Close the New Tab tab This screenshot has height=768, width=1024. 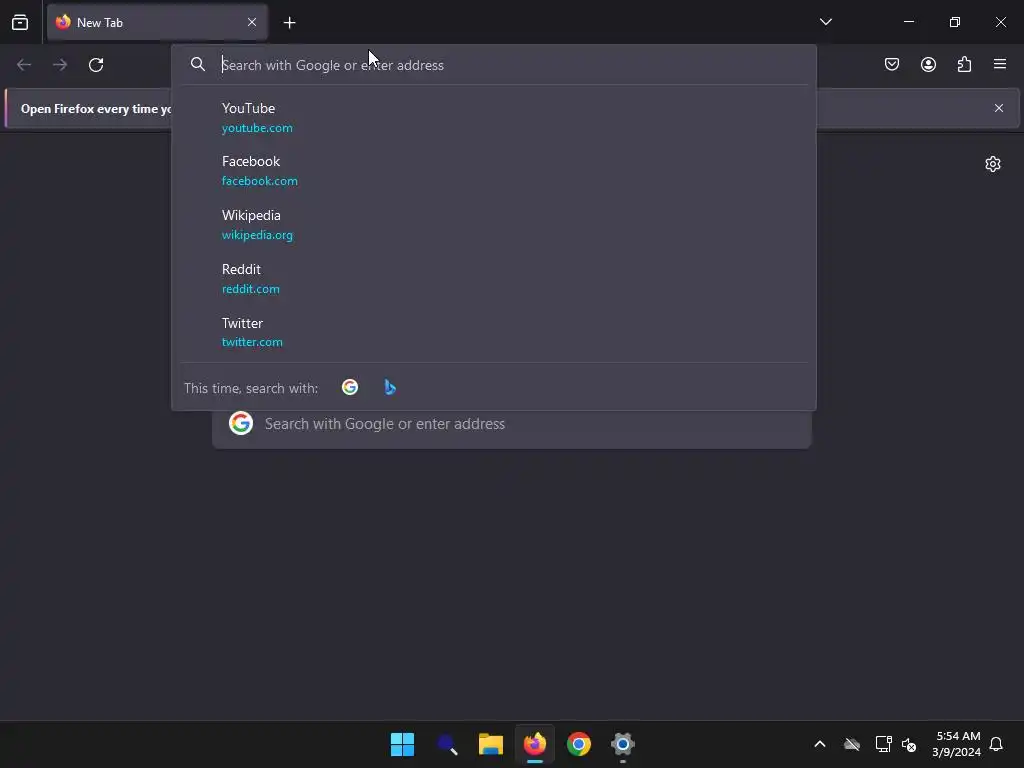(252, 22)
